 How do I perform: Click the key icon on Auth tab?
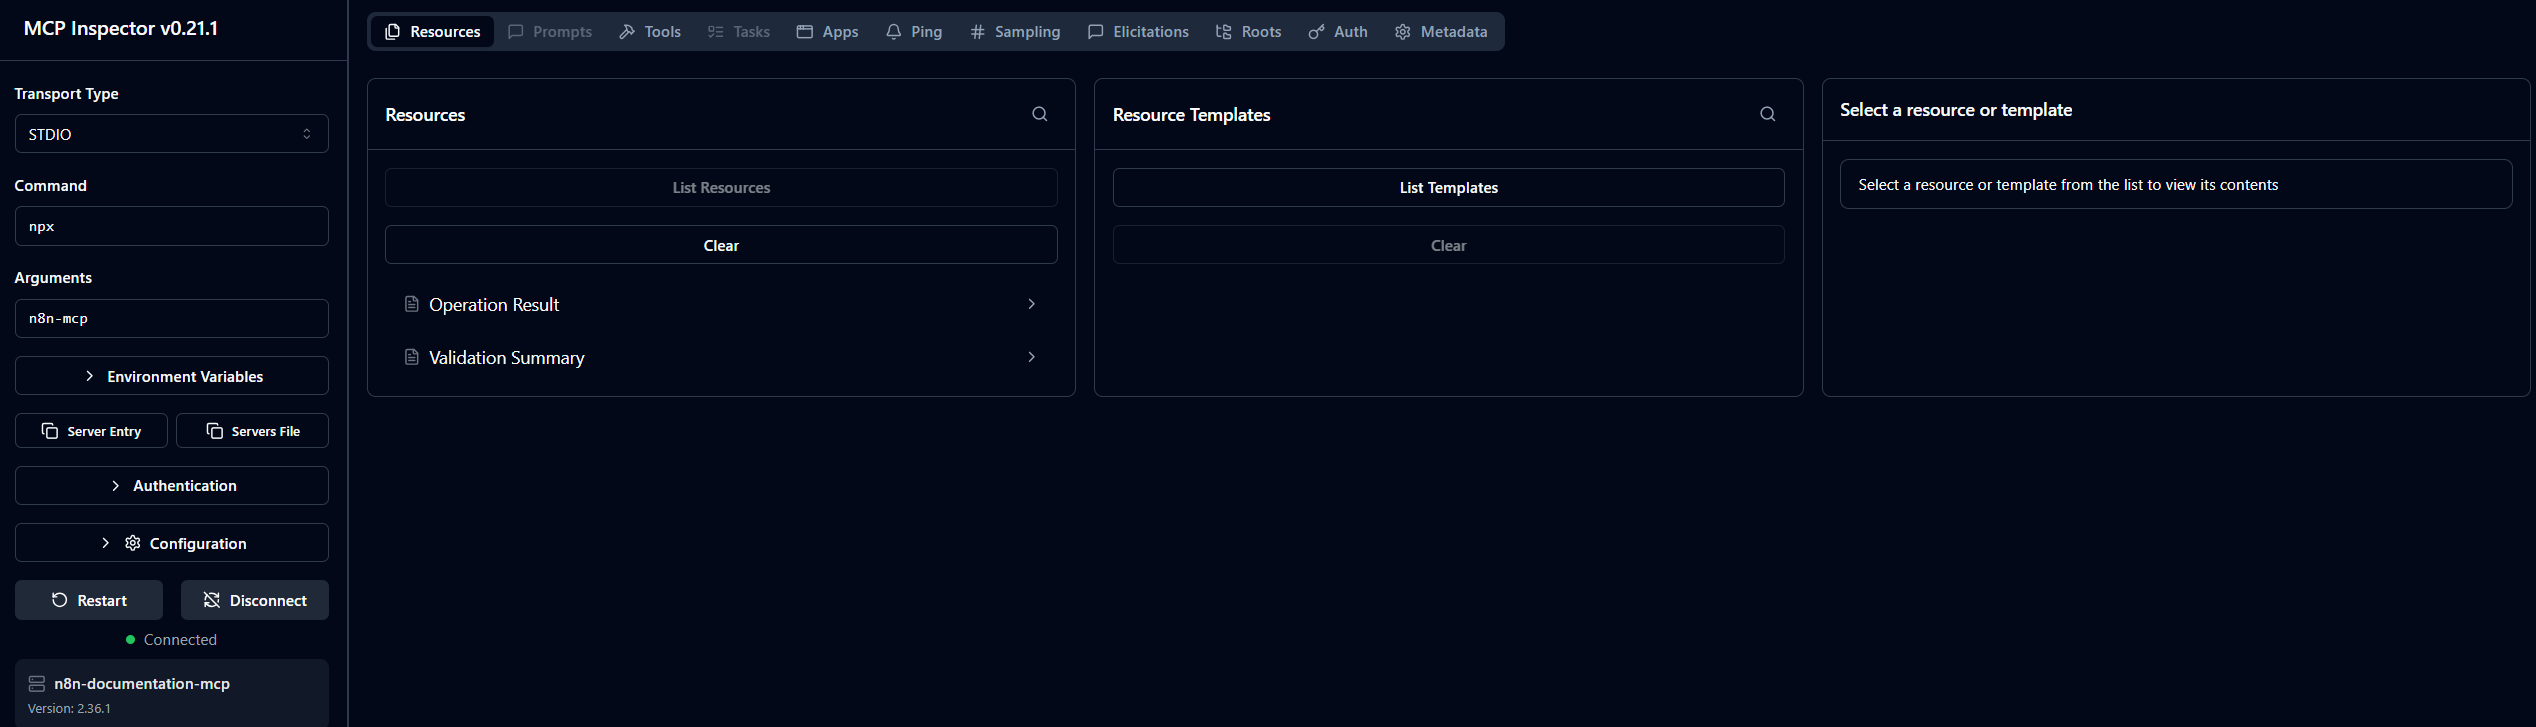1316,32
